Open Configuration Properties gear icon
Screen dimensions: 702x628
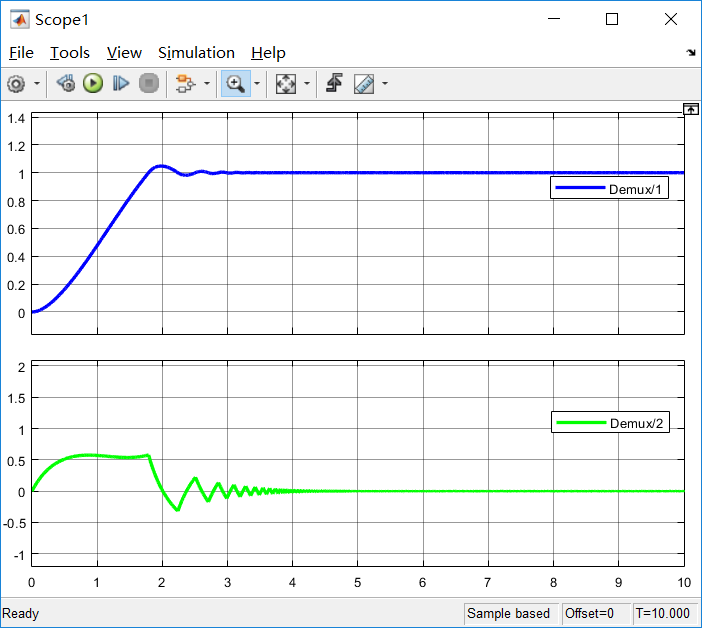pyautogui.click(x=16, y=84)
